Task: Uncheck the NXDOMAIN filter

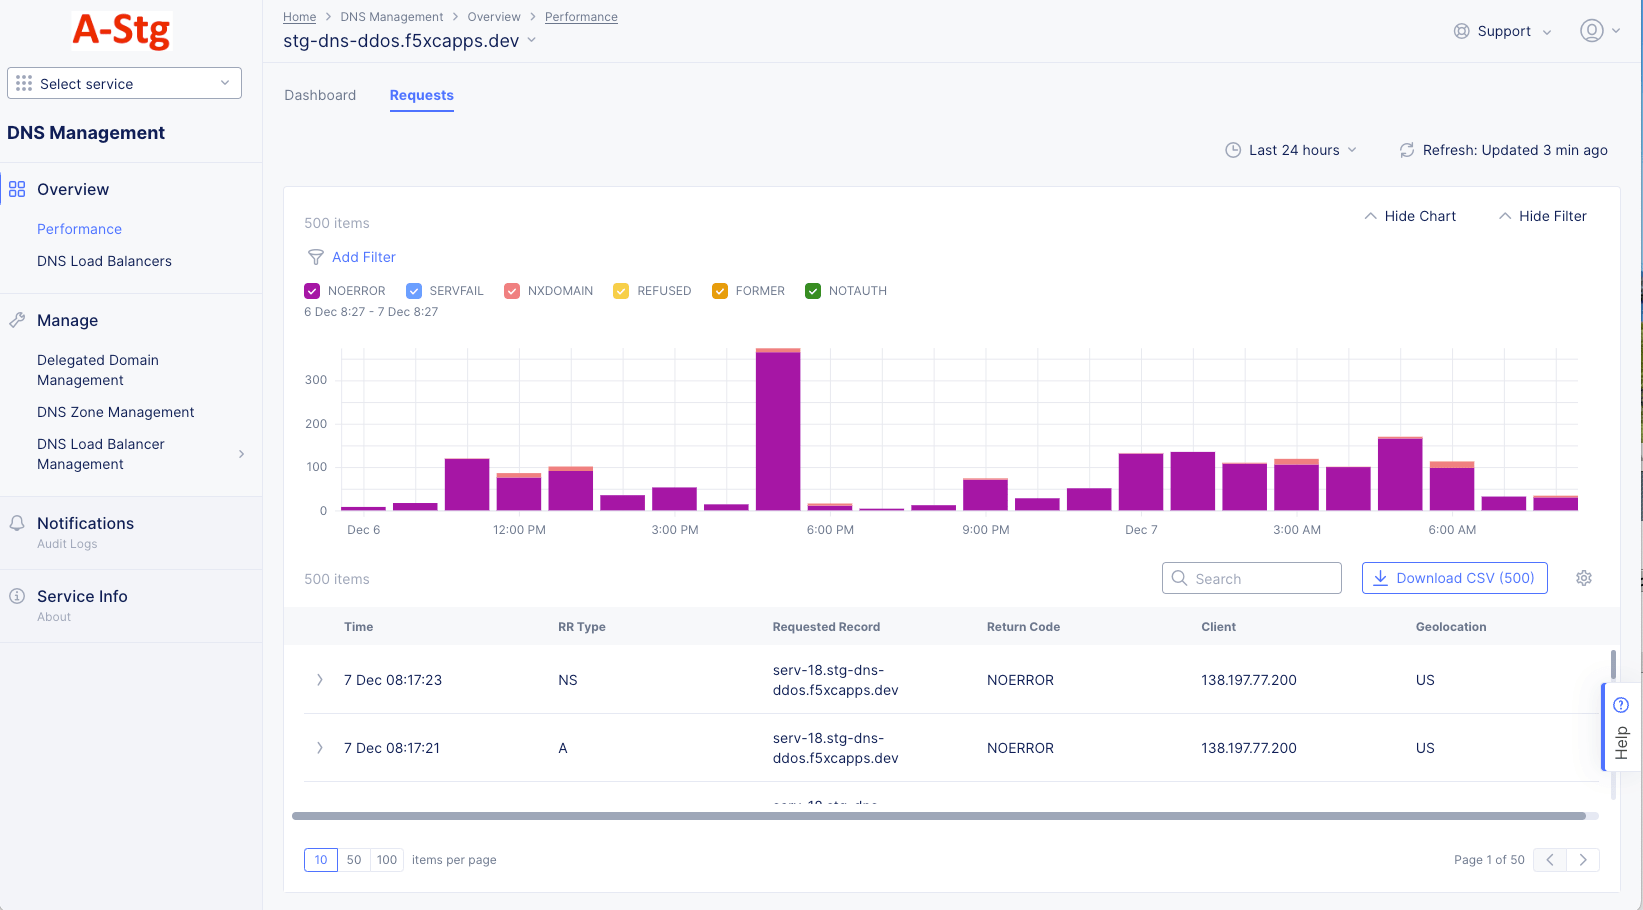Action: point(512,290)
